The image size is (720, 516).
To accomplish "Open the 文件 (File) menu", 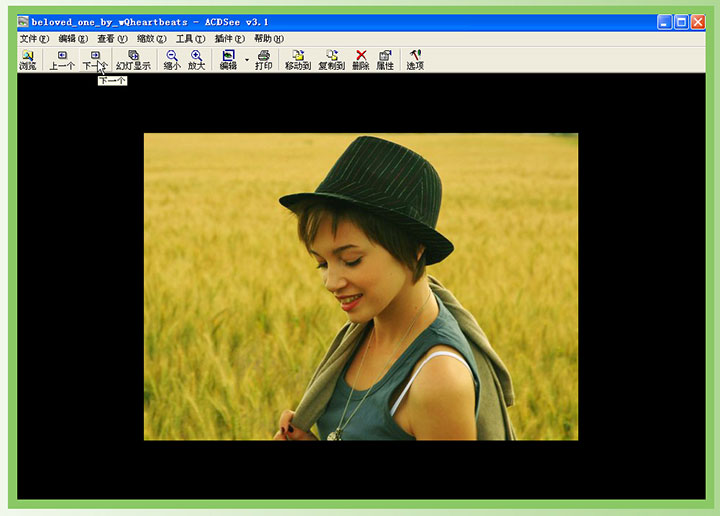I will click(x=34, y=39).
